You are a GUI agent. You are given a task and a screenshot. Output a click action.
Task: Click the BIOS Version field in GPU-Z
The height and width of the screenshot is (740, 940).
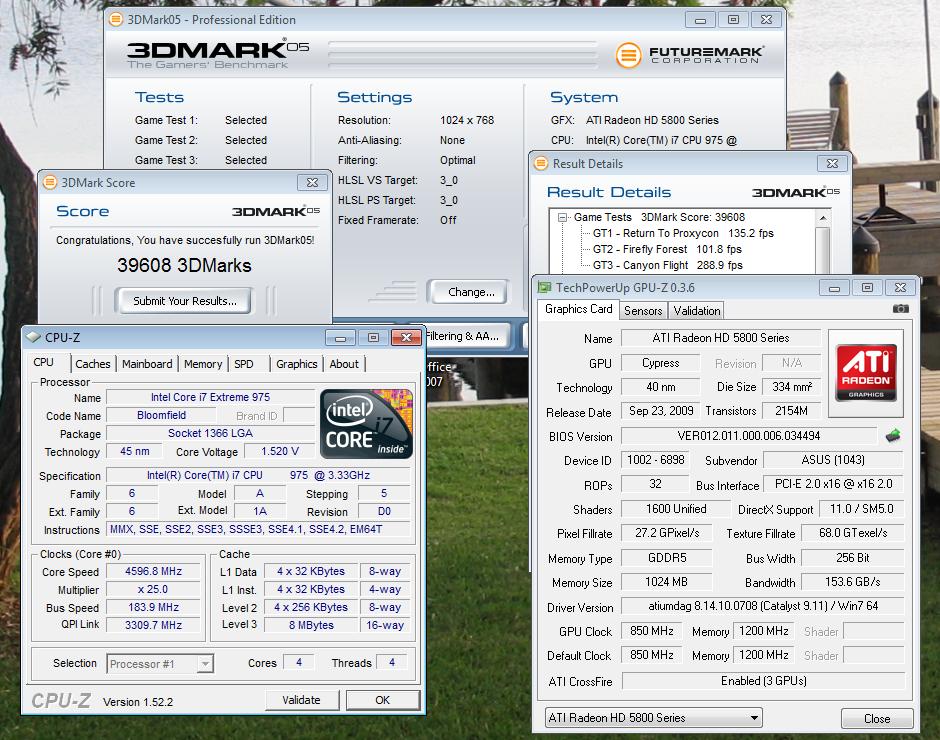pyautogui.click(x=749, y=436)
